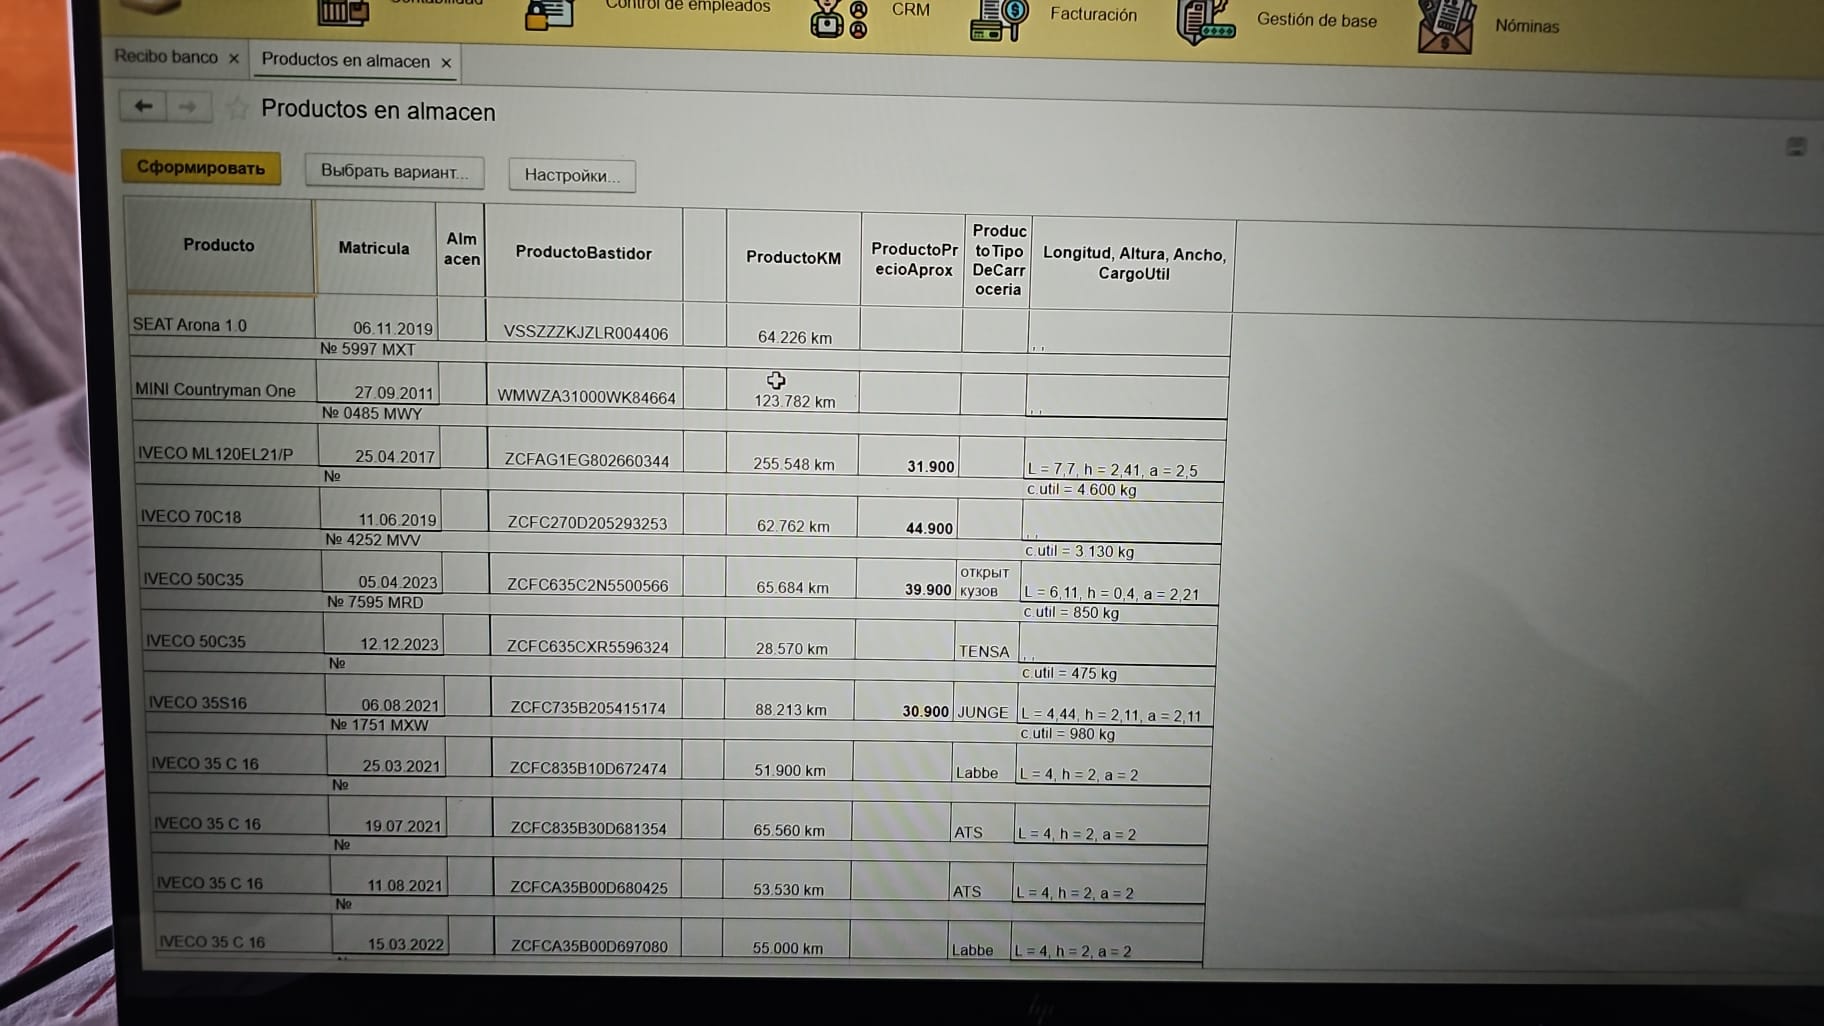Click the print icon at right edge
The image size is (1824, 1026).
[1796, 148]
